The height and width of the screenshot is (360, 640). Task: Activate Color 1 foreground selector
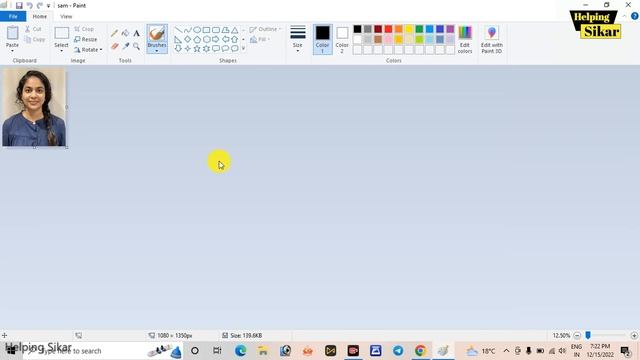tap(322, 39)
